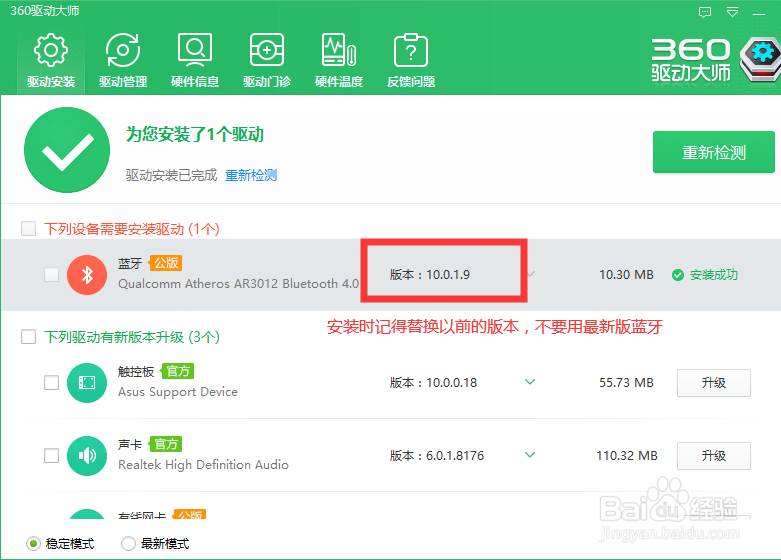Screen dimensions: 781x560
Task: Open the 硬件信息 monitor icon
Action: click(195, 50)
